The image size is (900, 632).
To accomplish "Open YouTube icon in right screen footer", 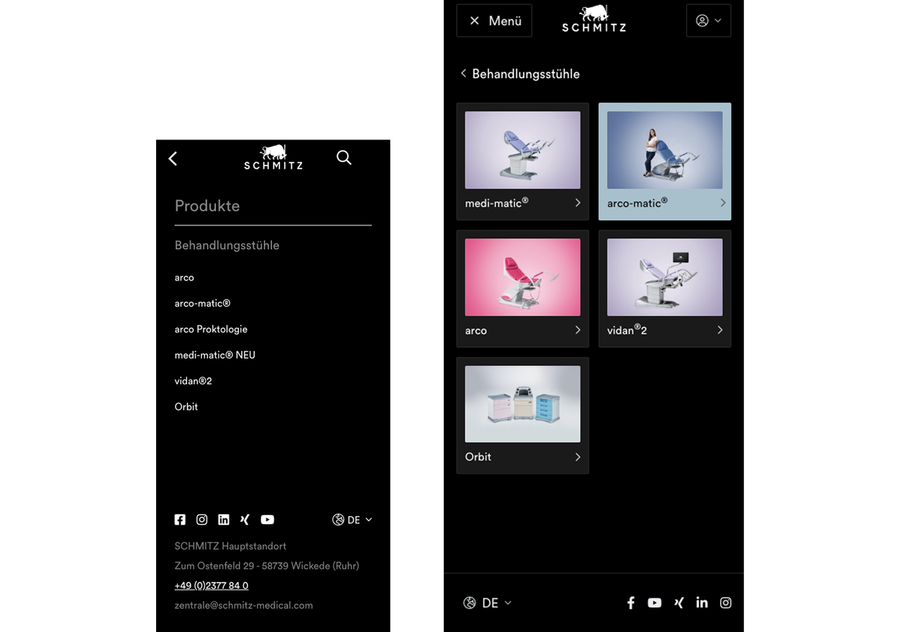I will [x=654, y=603].
